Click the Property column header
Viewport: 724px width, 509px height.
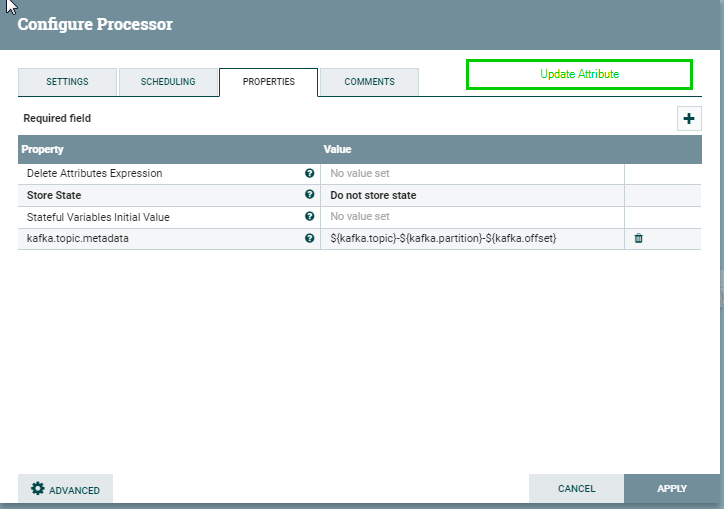coord(43,149)
